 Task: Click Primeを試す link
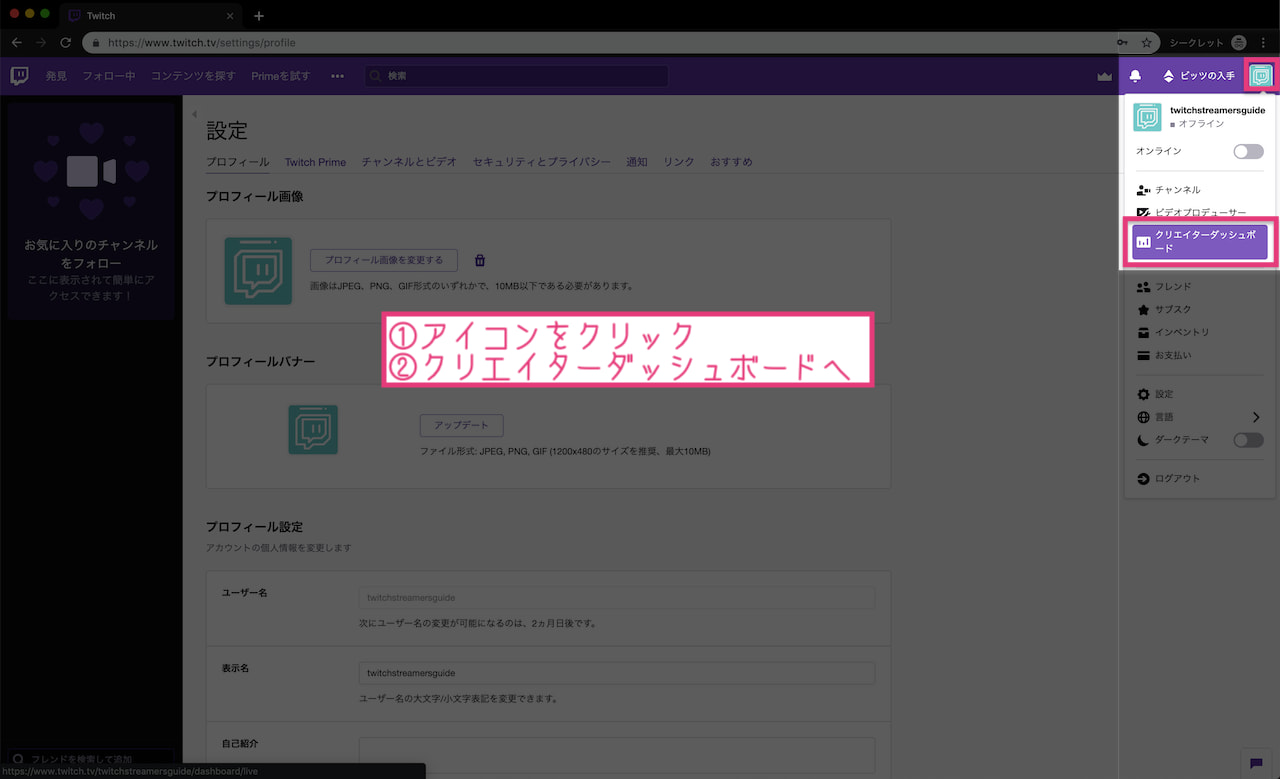coord(281,76)
